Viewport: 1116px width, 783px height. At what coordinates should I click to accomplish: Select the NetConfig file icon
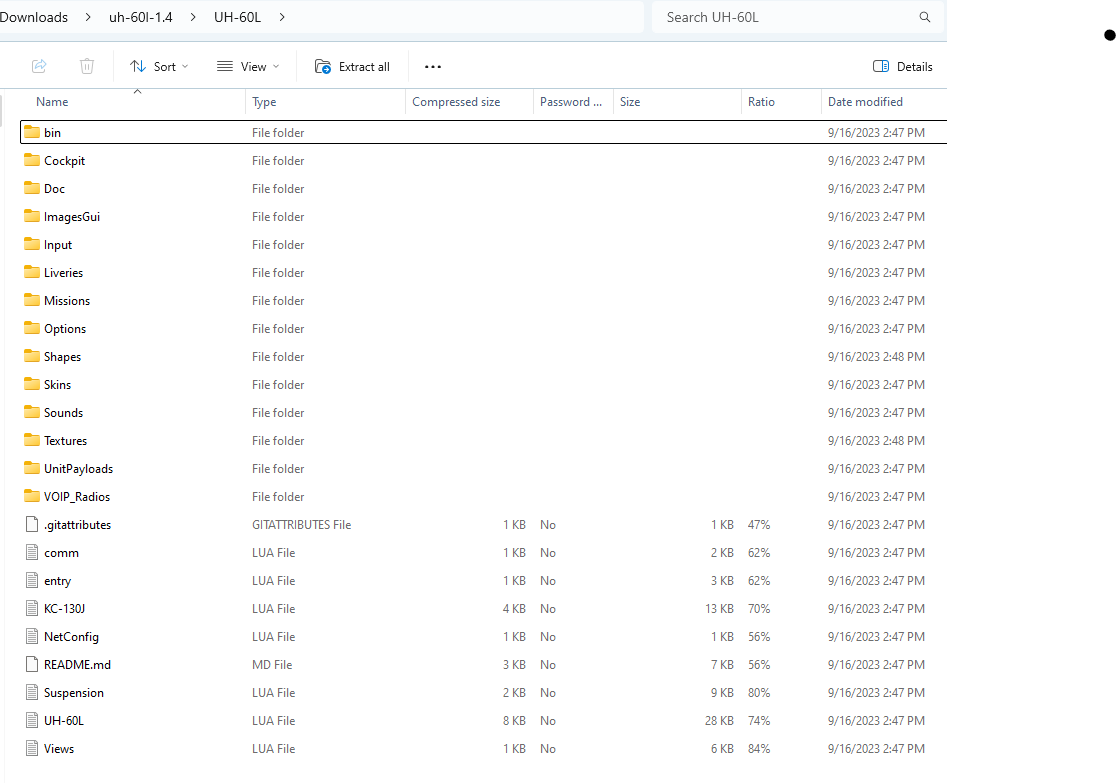pos(32,636)
